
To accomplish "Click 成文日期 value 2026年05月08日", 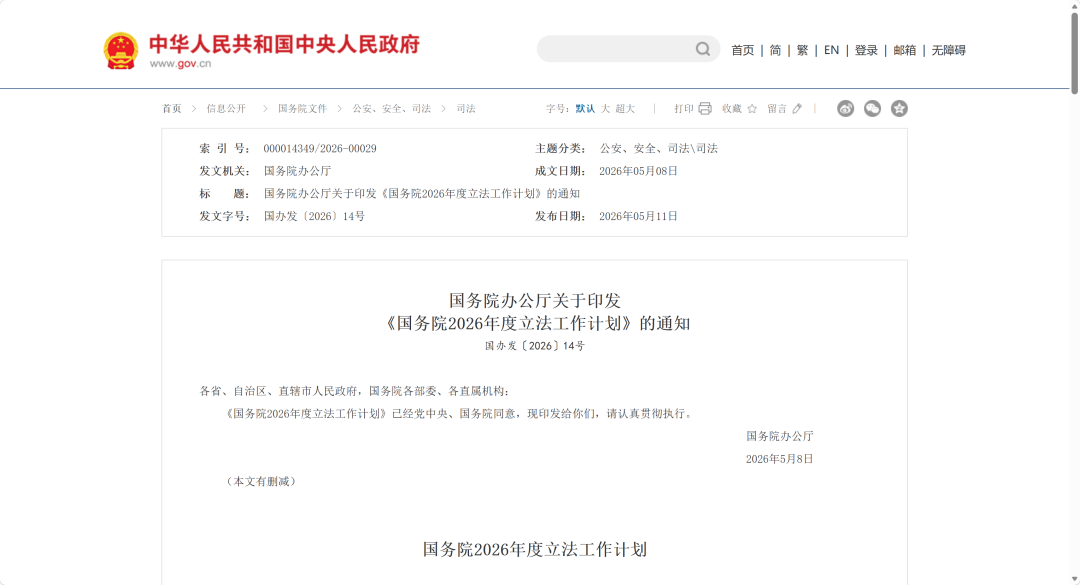I will click(x=638, y=171).
